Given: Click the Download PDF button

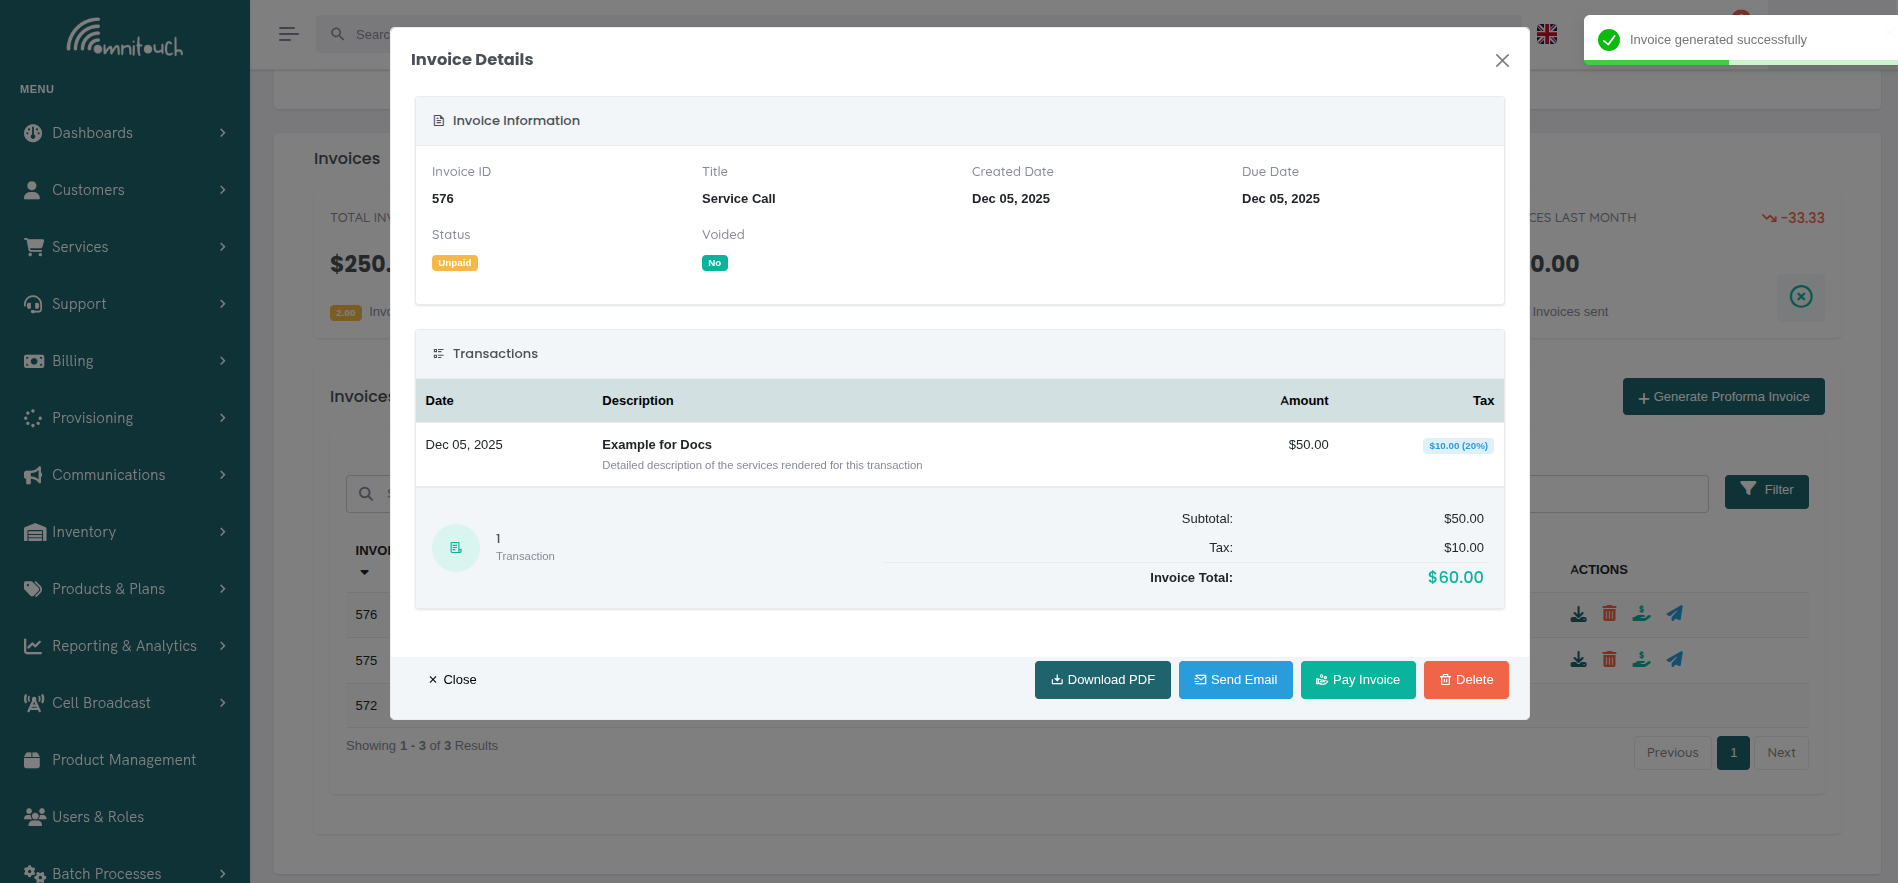Looking at the screenshot, I should point(1102,680).
